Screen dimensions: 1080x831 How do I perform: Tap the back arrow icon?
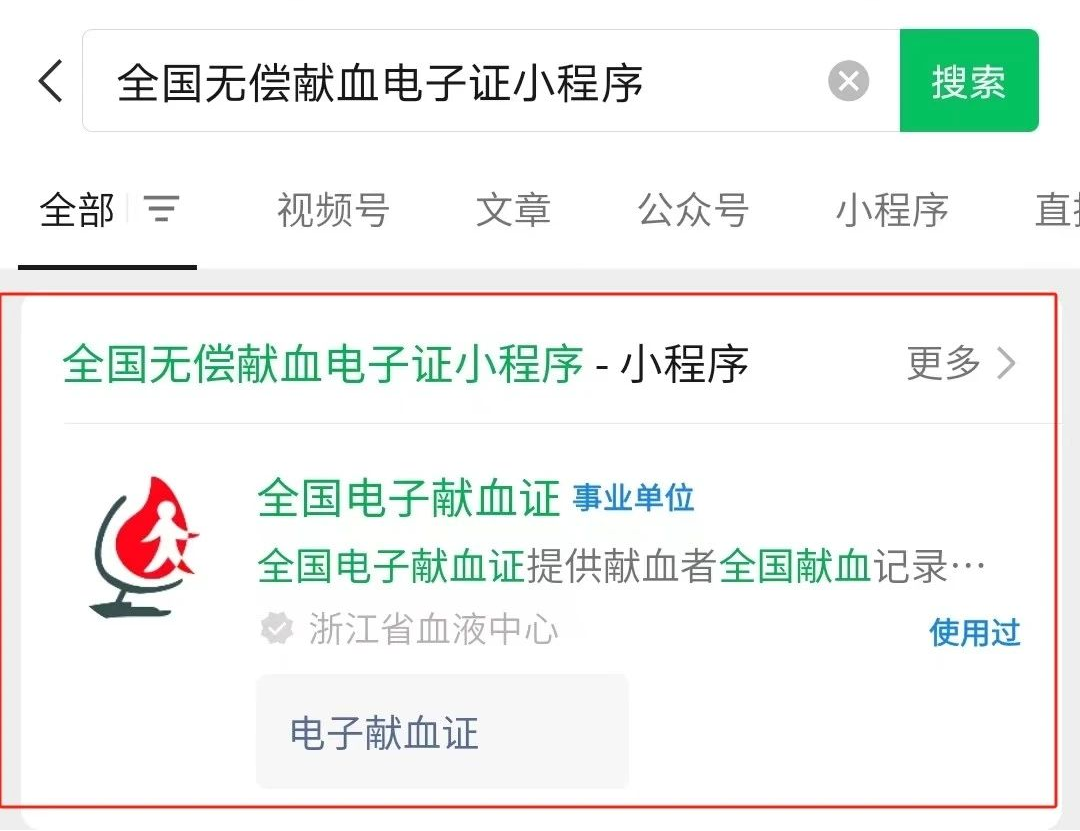50,81
